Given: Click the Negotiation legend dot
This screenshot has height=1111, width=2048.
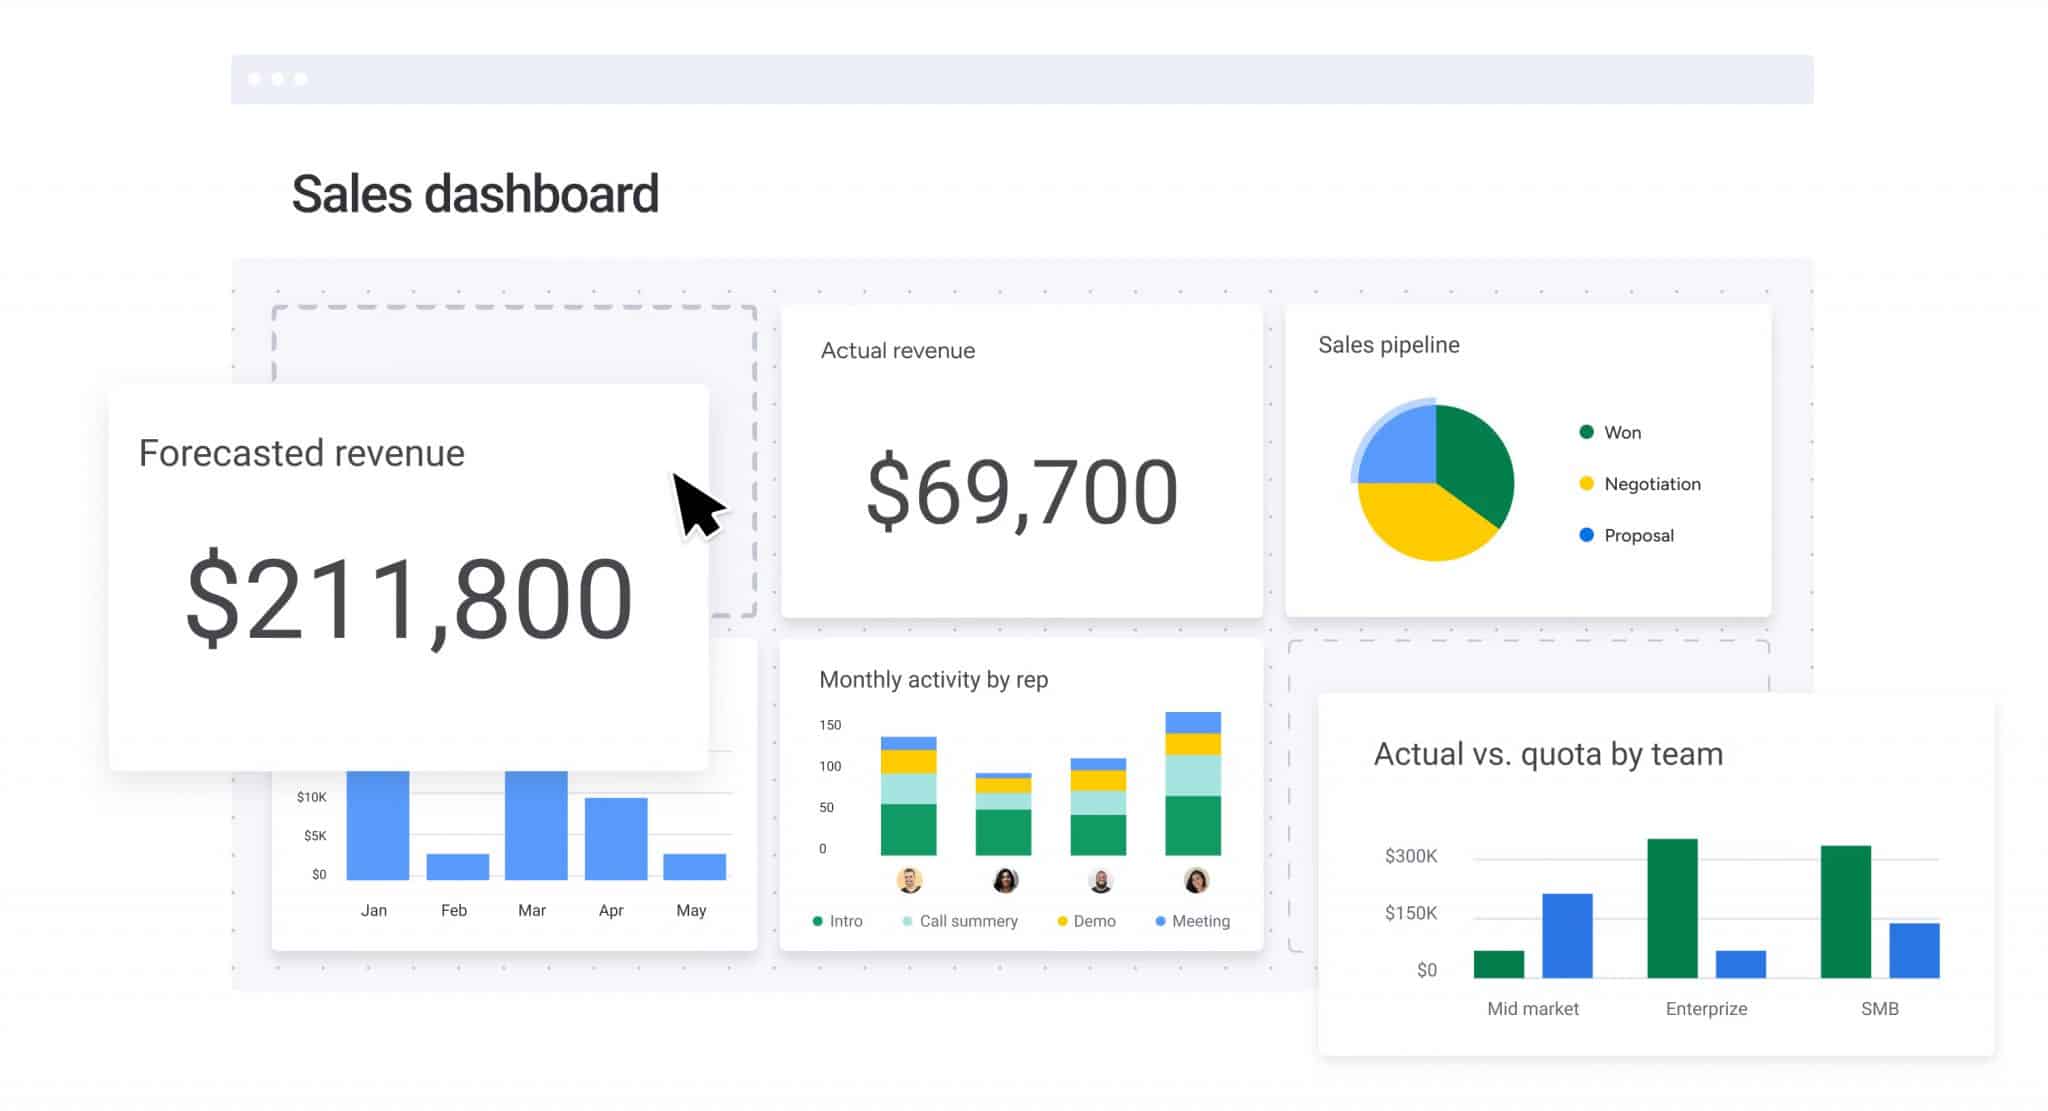Looking at the screenshot, I should click(x=1586, y=483).
